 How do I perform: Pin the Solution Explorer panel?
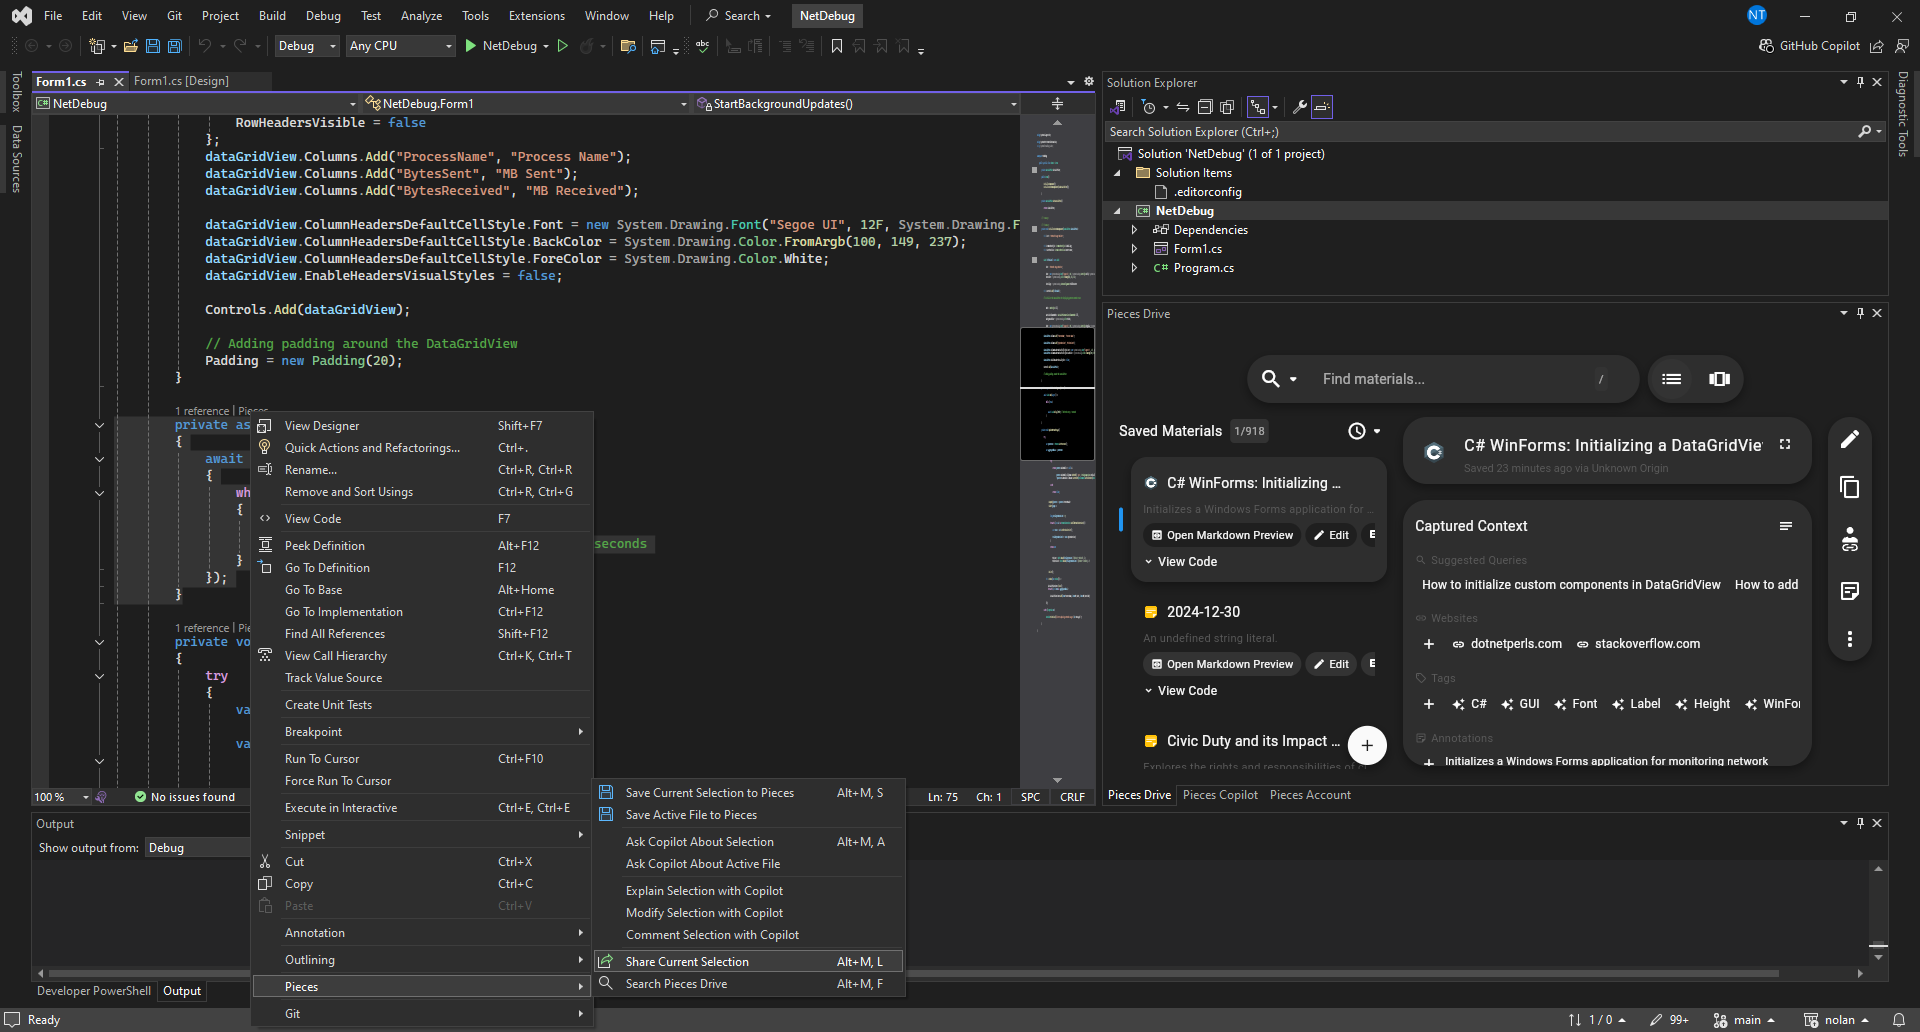tap(1860, 83)
